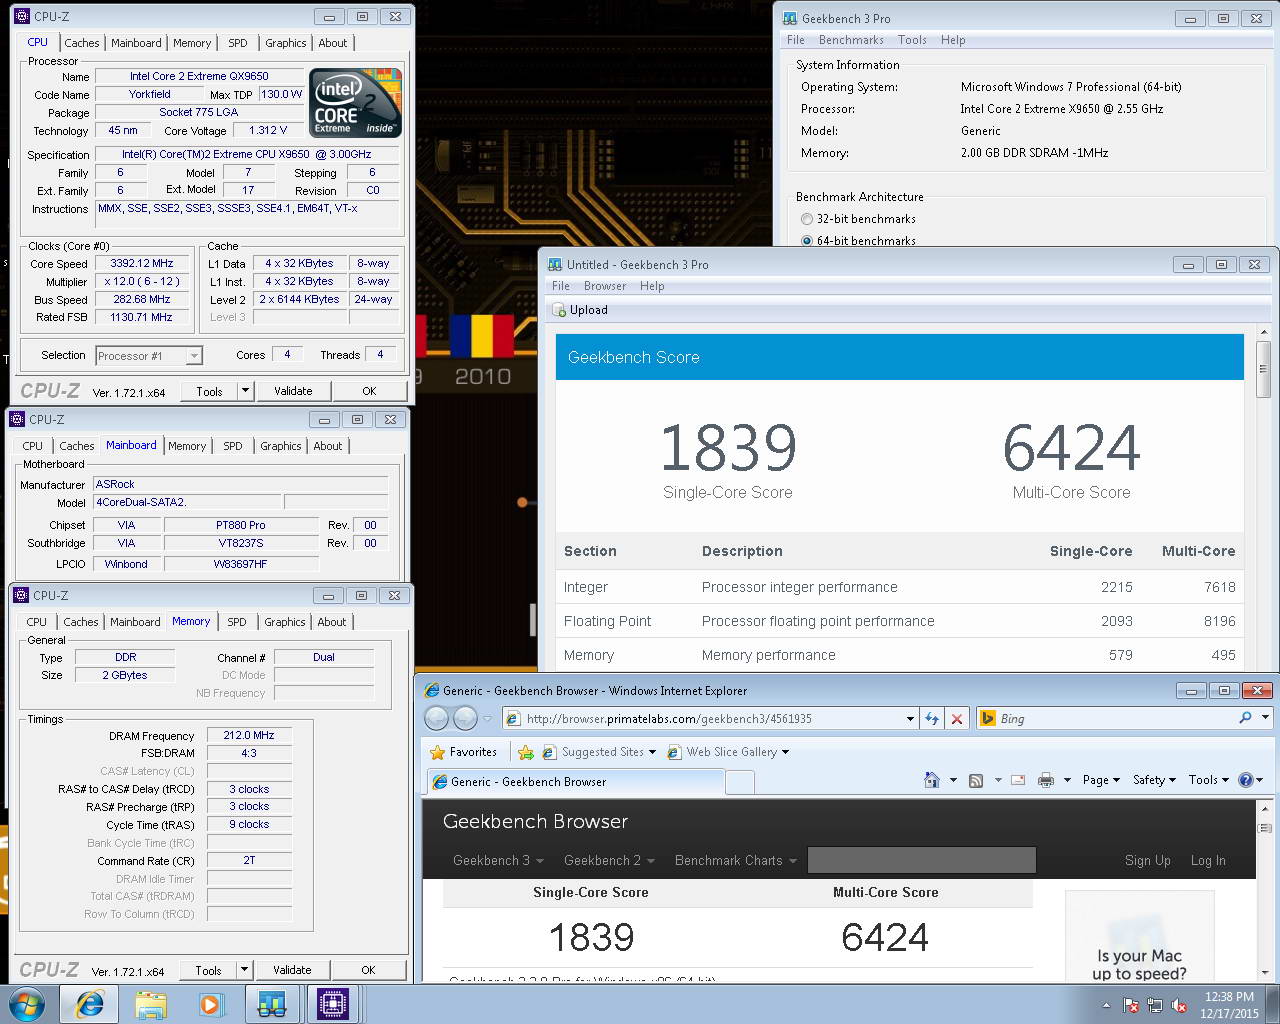Screen dimensions: 1280x1024
Task: Open Benchmarks menu in Geekbench 3 Pro
Action: 851,40
